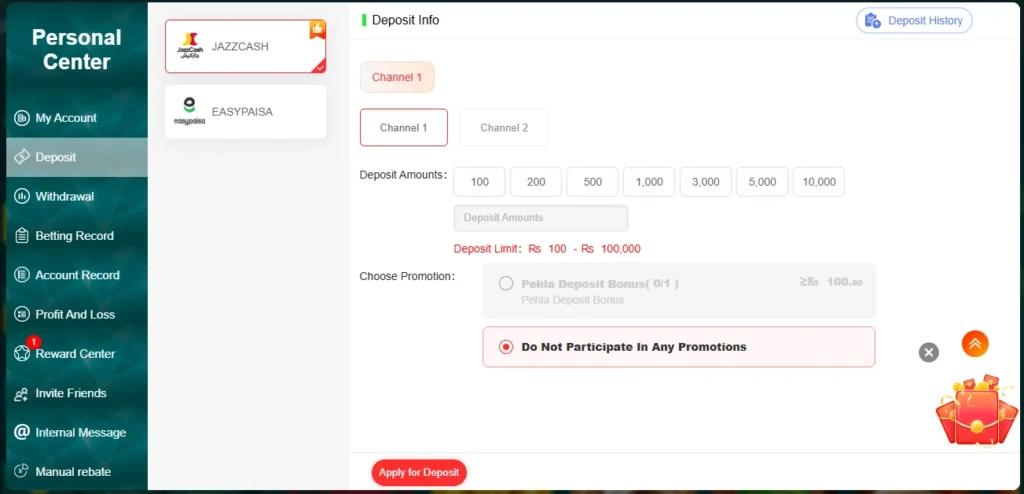Screen dimensions: 1024x494
Task: Click the Deposit Limit Rs 100 - 100,000 text
Action: click(547, 249)
